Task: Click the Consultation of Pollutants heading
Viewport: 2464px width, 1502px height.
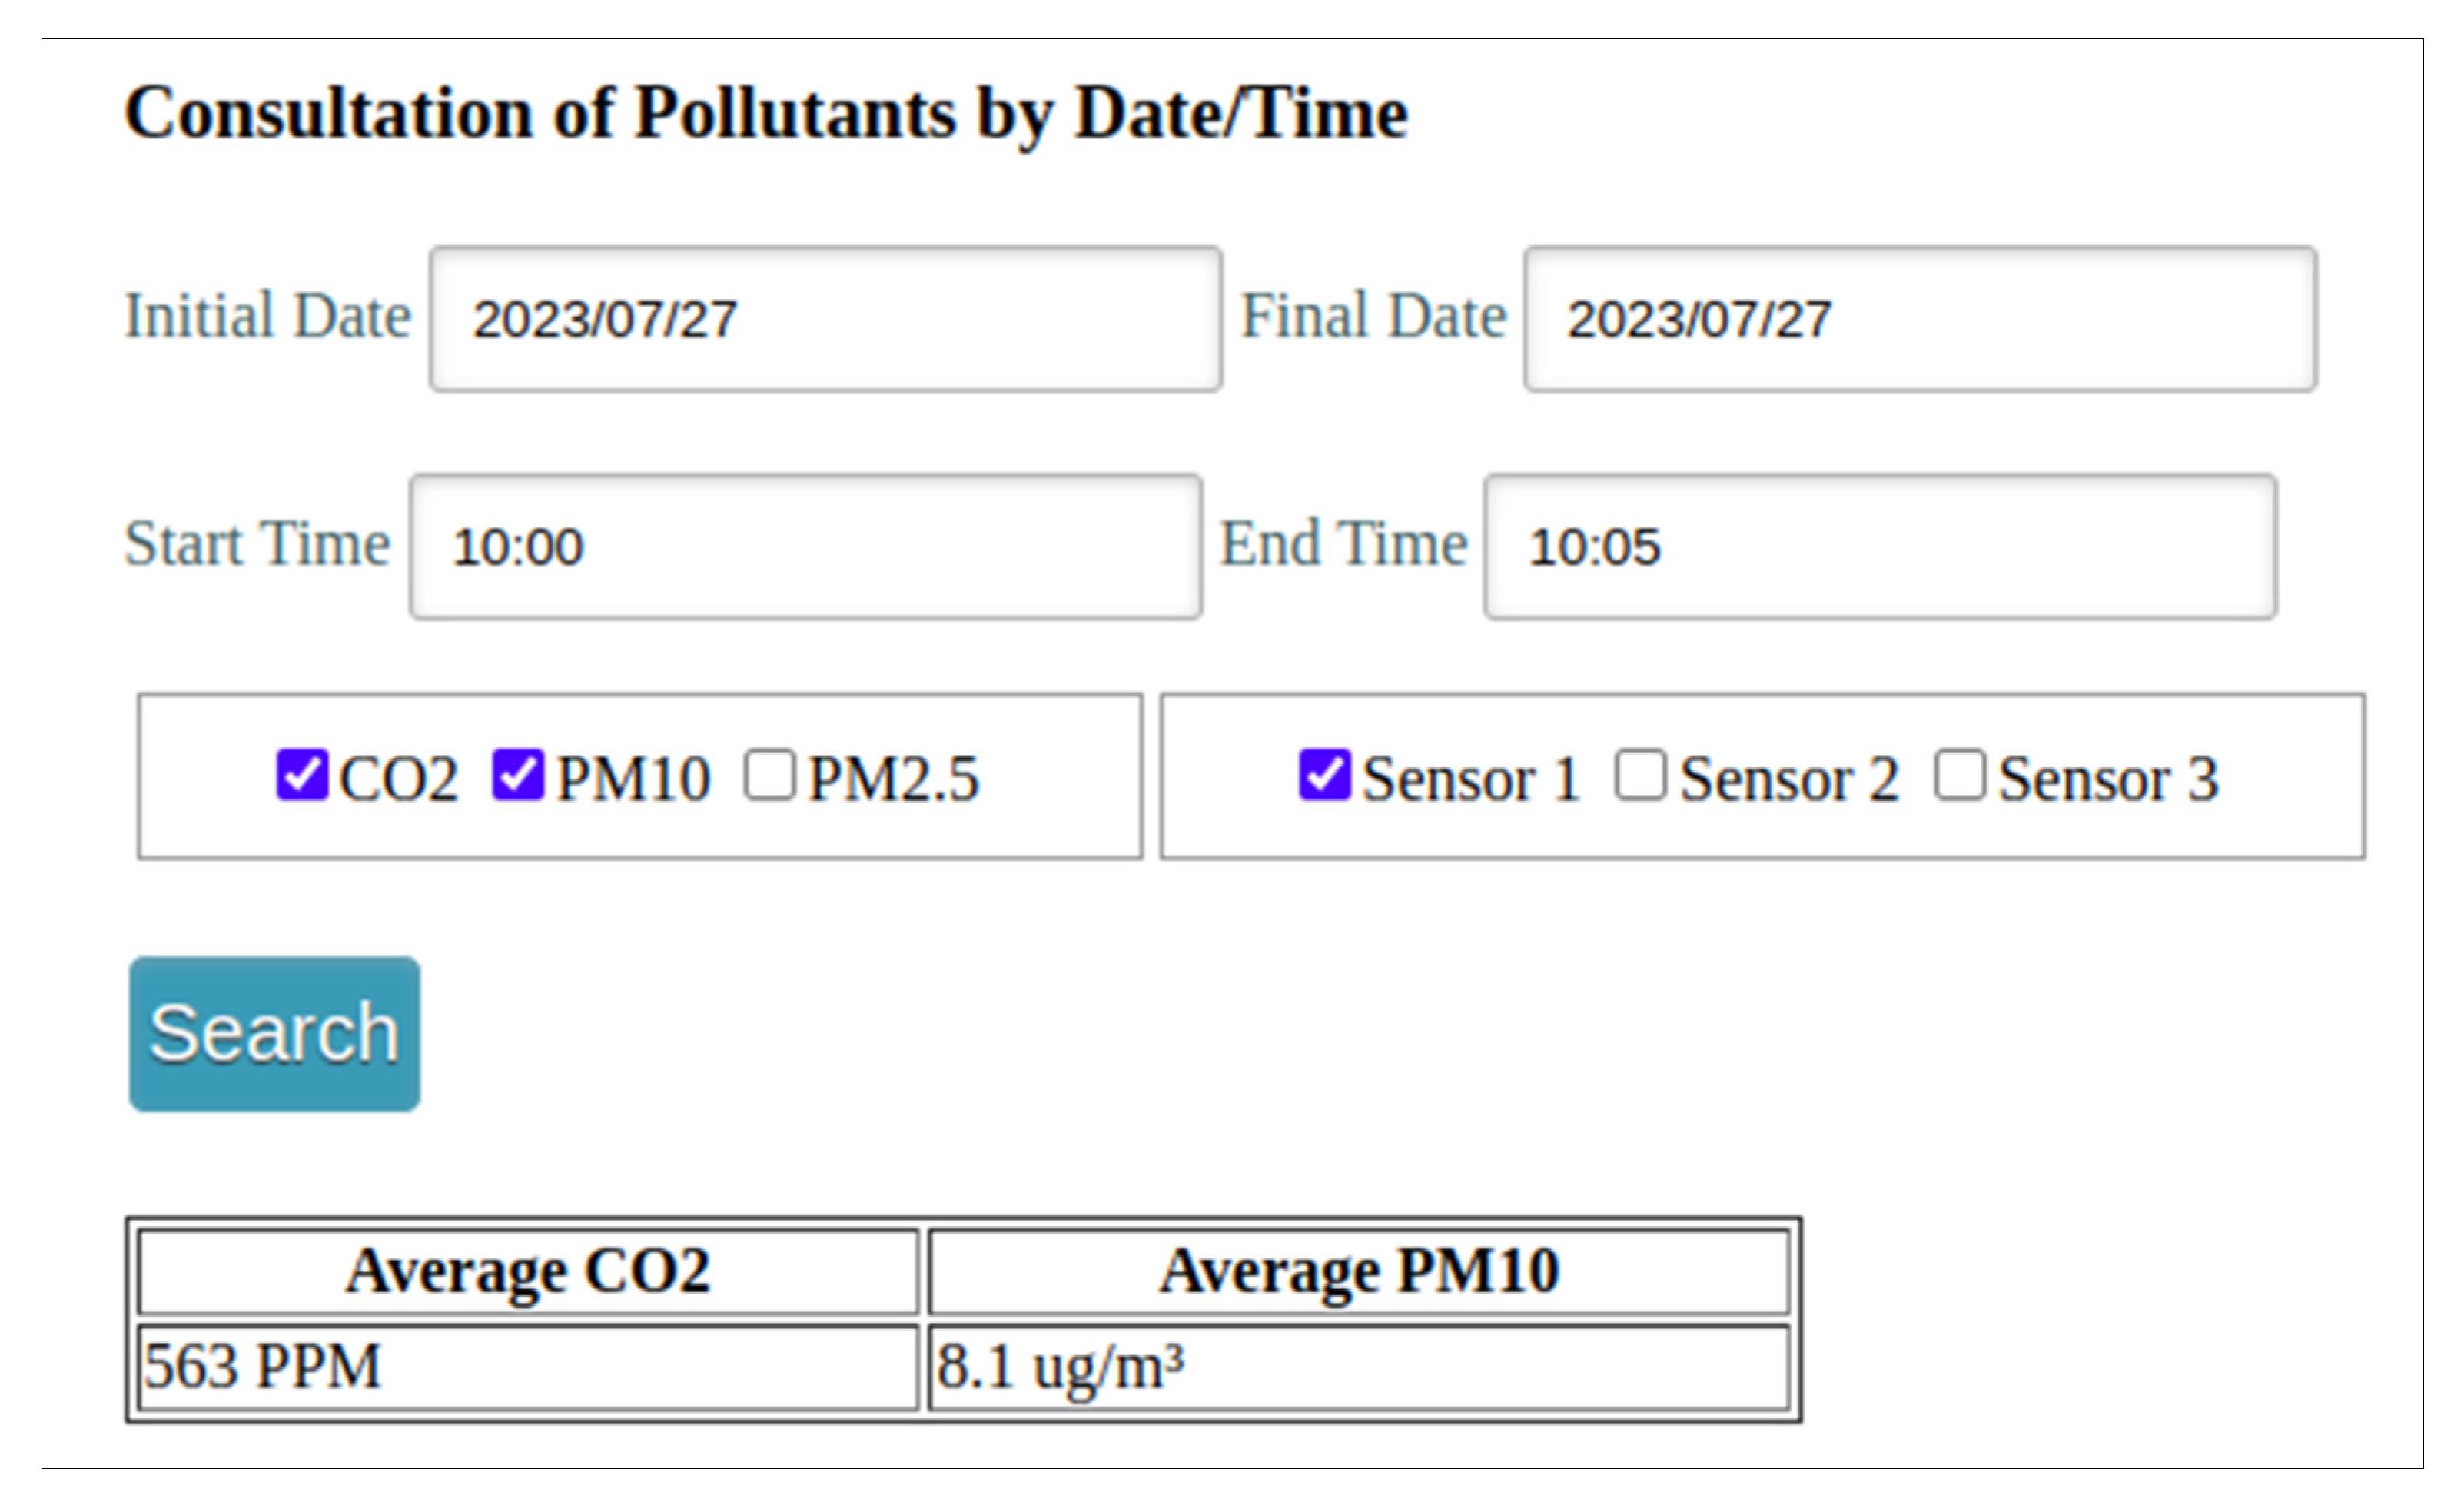Action: 766,113
